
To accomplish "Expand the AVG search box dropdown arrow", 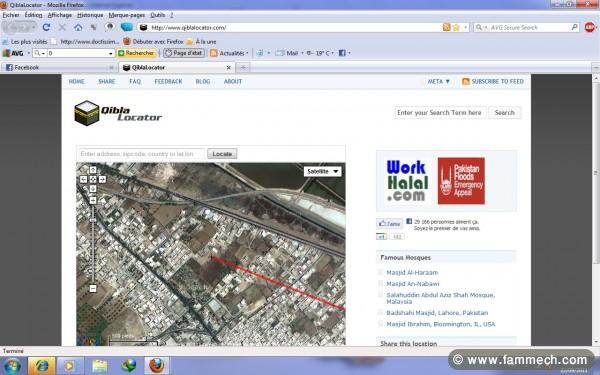I will pos(111,54).
